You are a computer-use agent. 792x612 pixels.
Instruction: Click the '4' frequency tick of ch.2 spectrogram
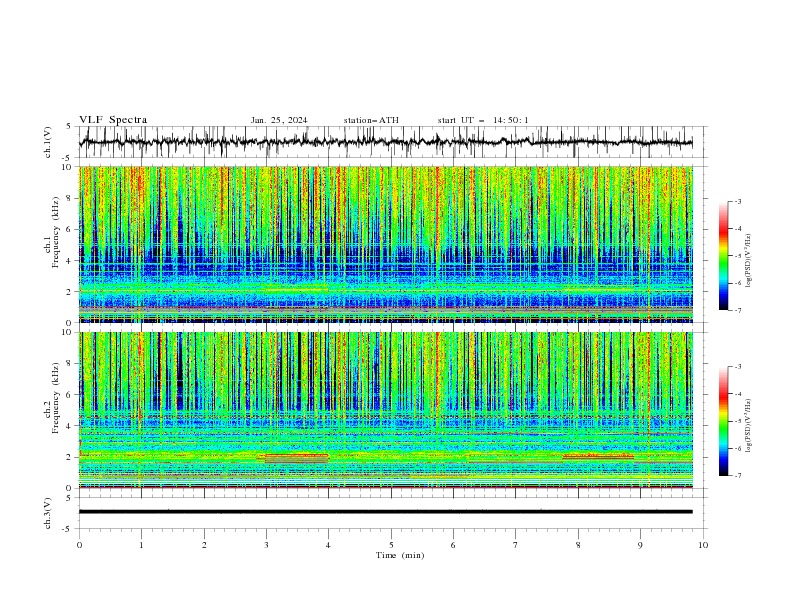tap(71, 426)
